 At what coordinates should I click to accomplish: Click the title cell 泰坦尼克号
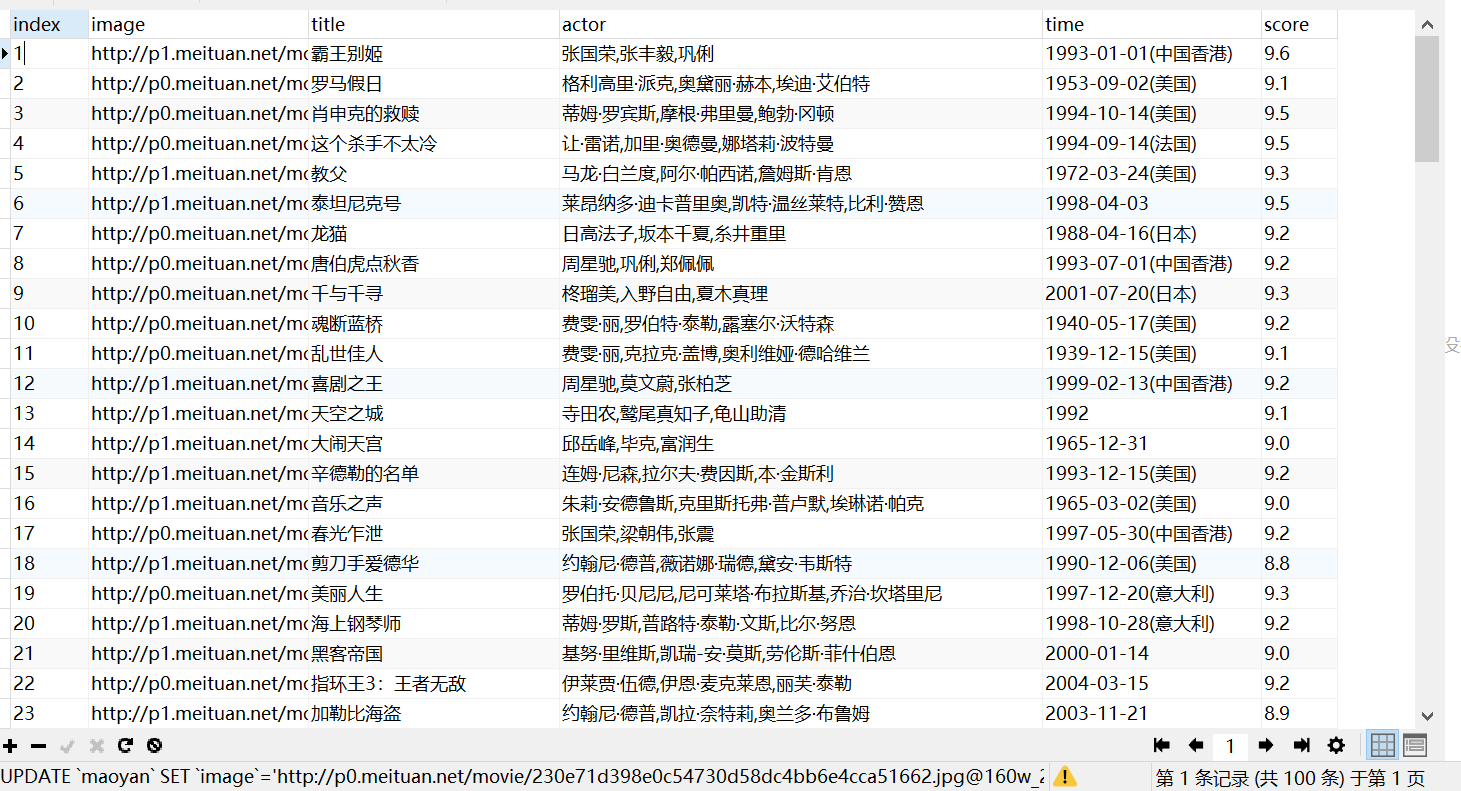pyautogui.click(x=433, y=204)
